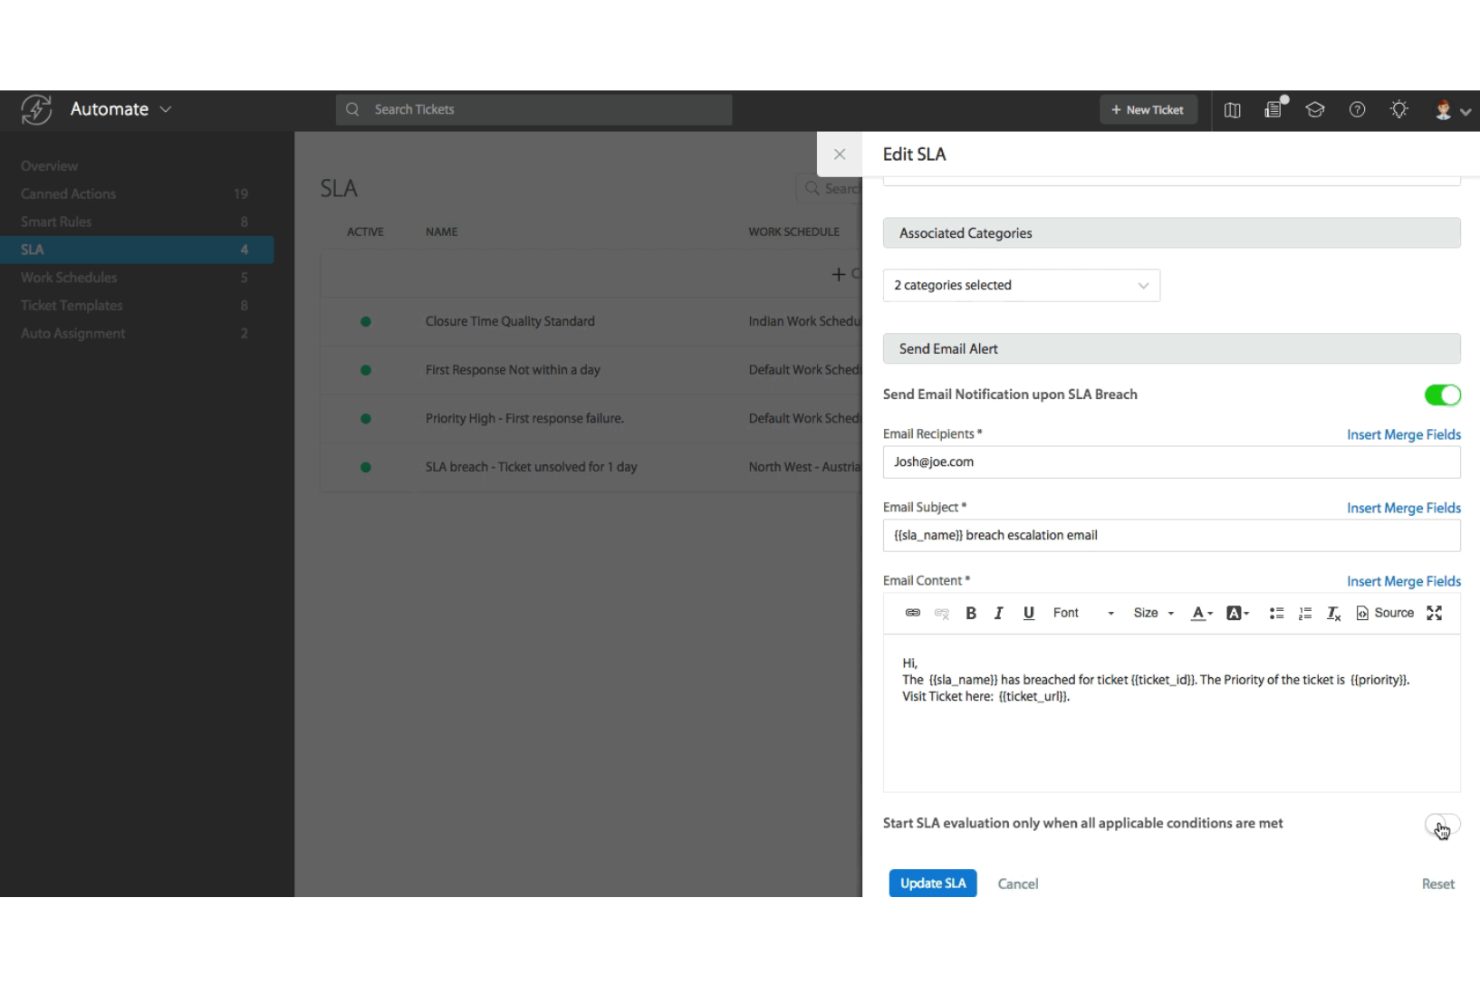1480x987 pixels.
Task: Remove formatting using the clear format icon
Action: point(1333,612)
